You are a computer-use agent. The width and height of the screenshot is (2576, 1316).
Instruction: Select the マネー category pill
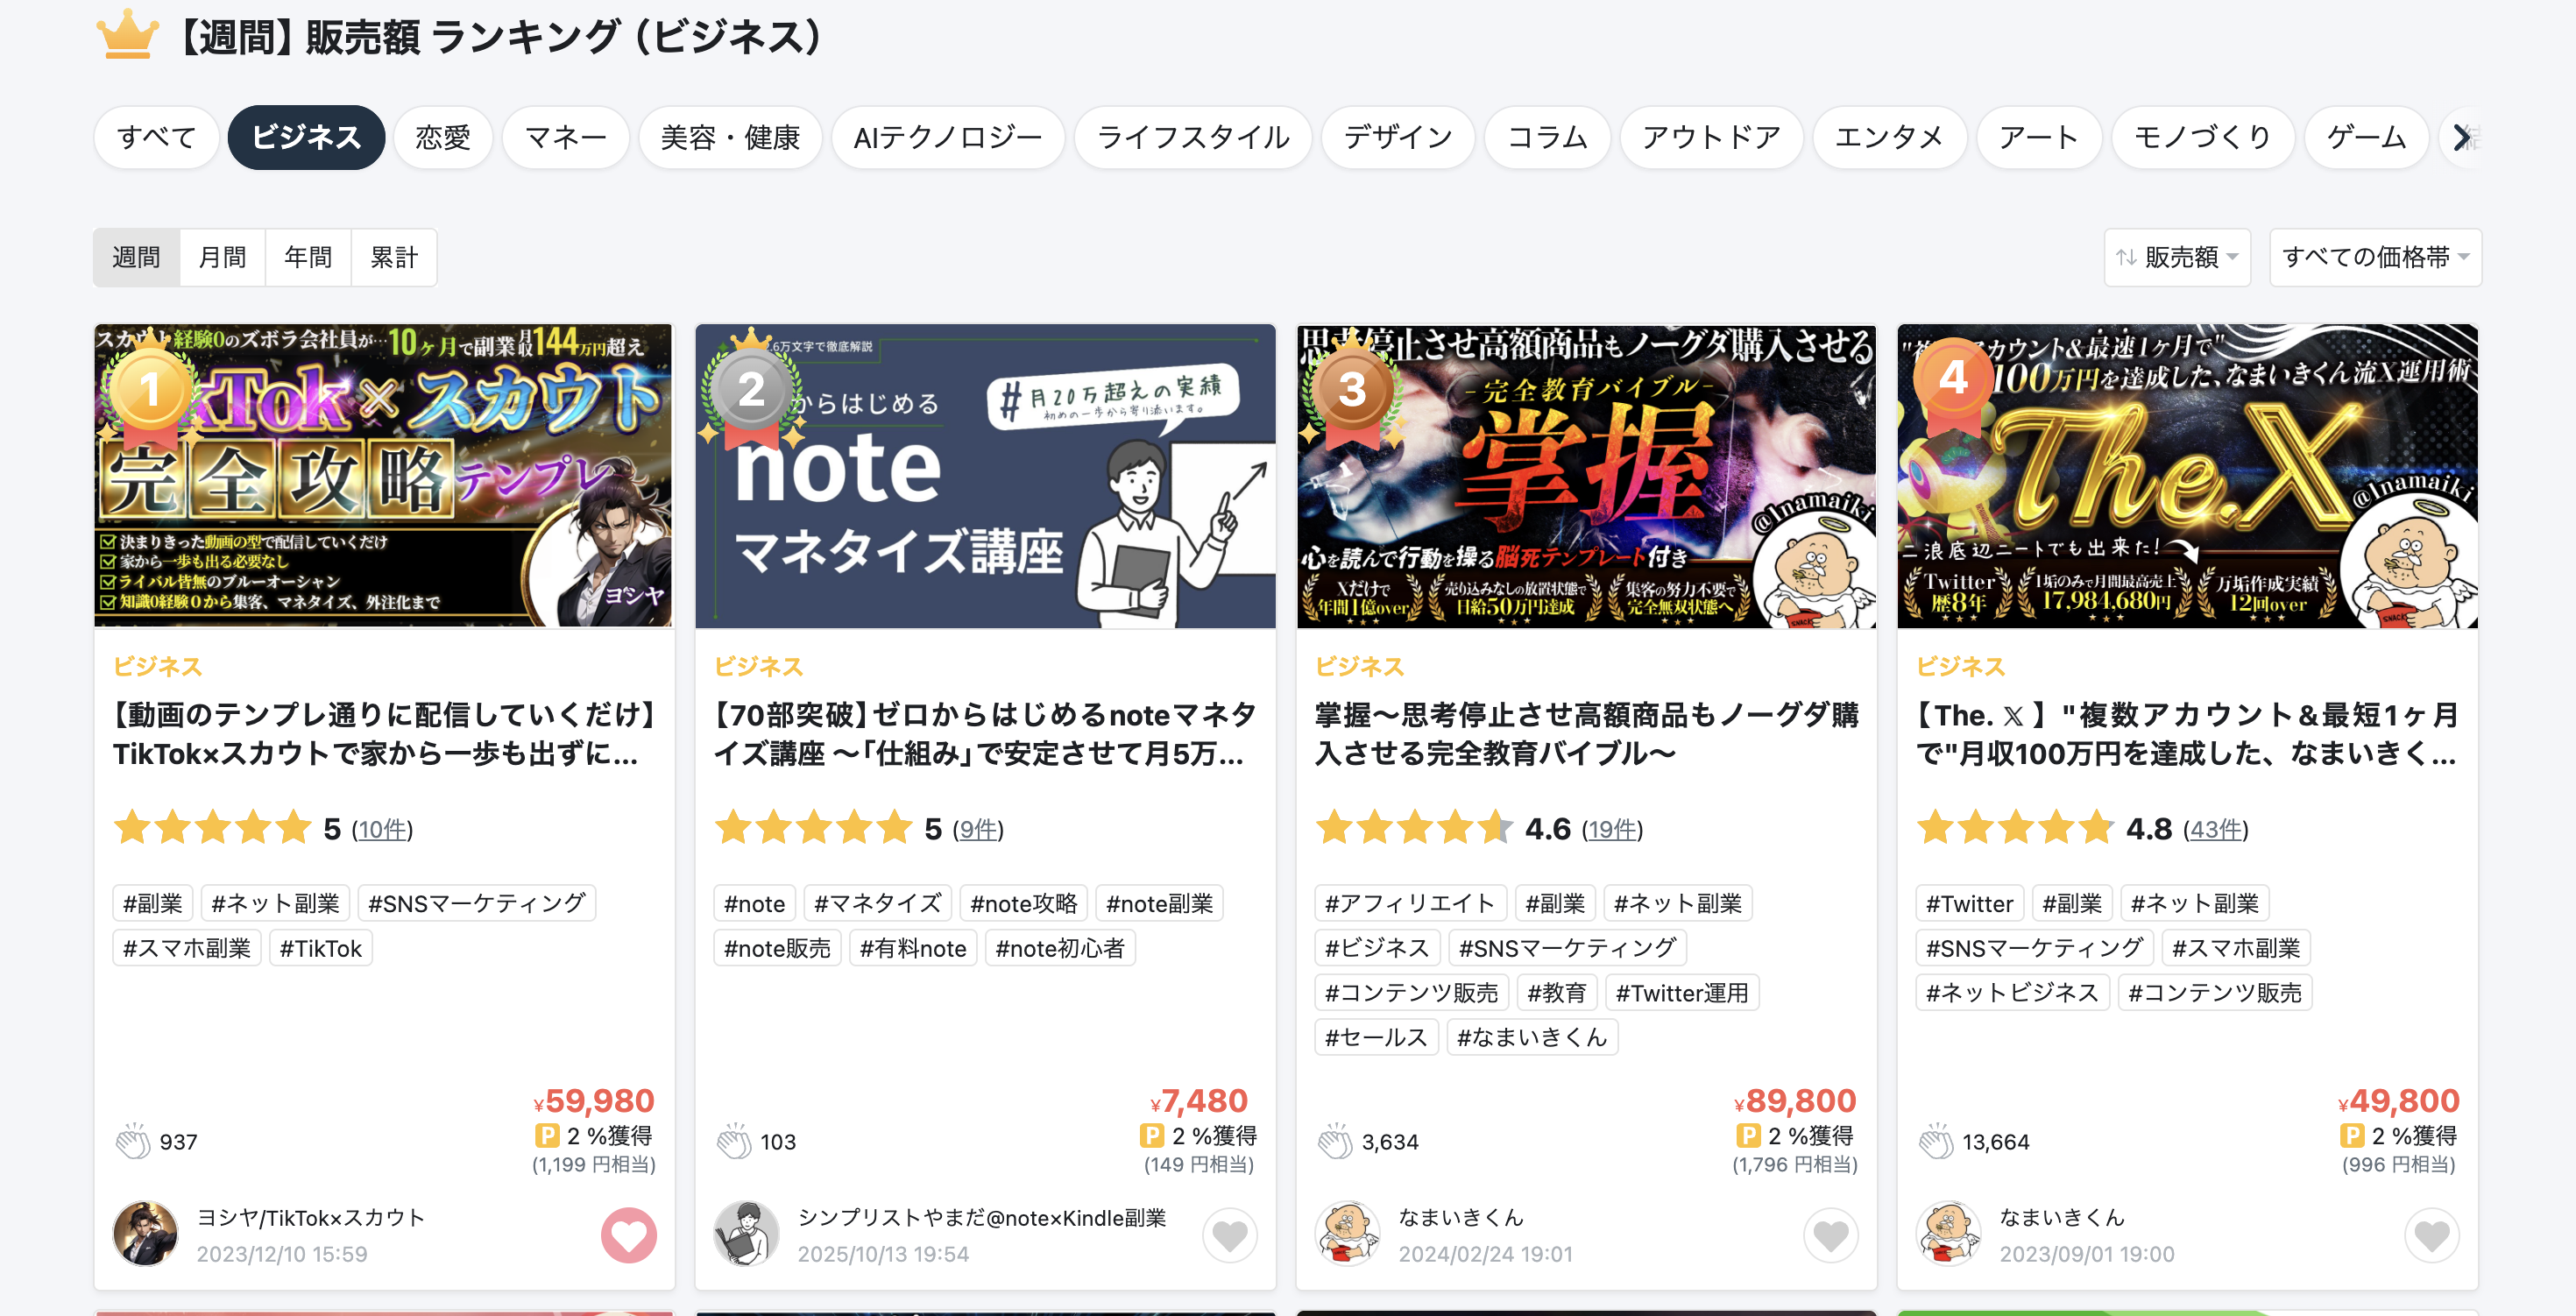click(x=565, y=137)
